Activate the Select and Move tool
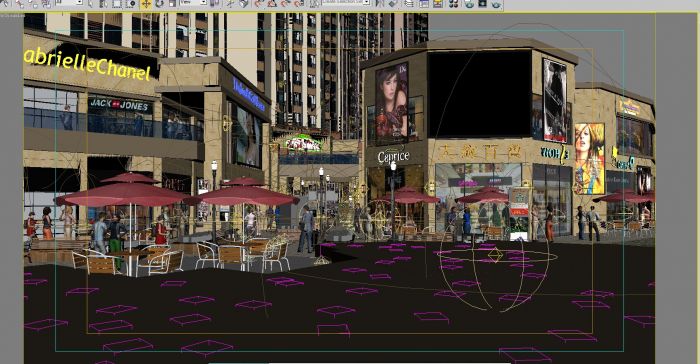 tap(146, 4)
